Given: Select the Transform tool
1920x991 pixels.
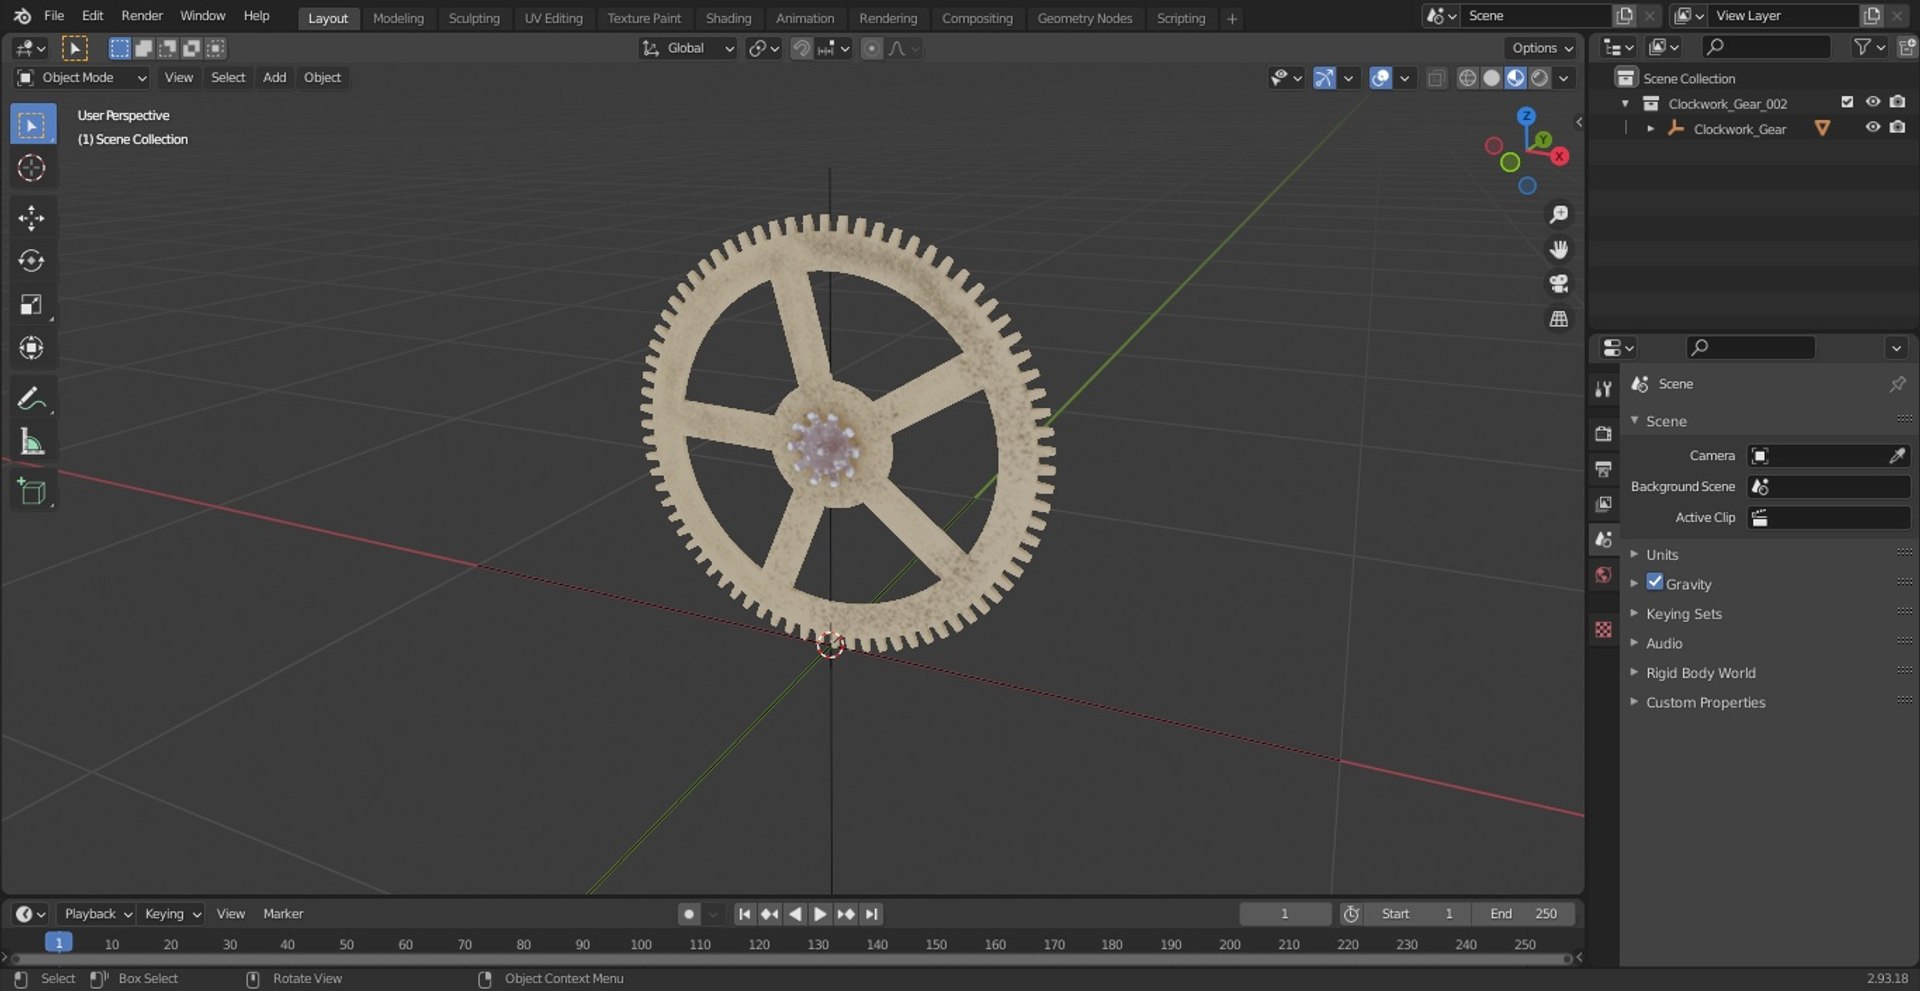Looking at the screenshot, I should pyautogui.click(x=32, y=348).
